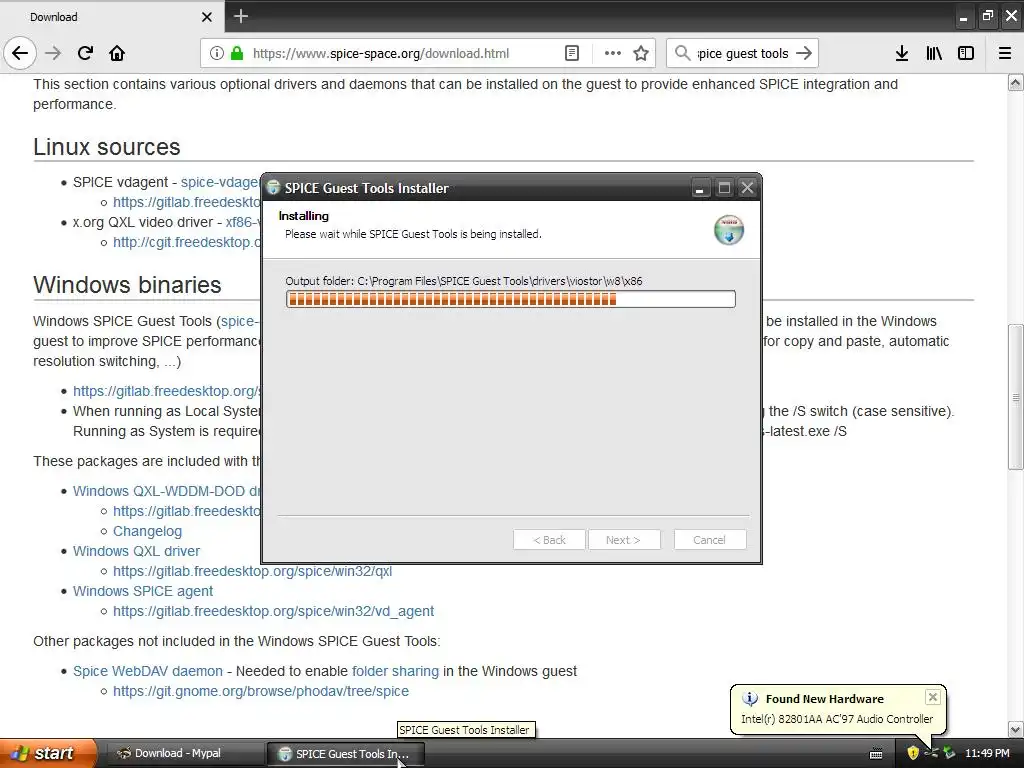
Task: Click the search magnifier icon
Action: pyautogui.click(x=682, y=53)
